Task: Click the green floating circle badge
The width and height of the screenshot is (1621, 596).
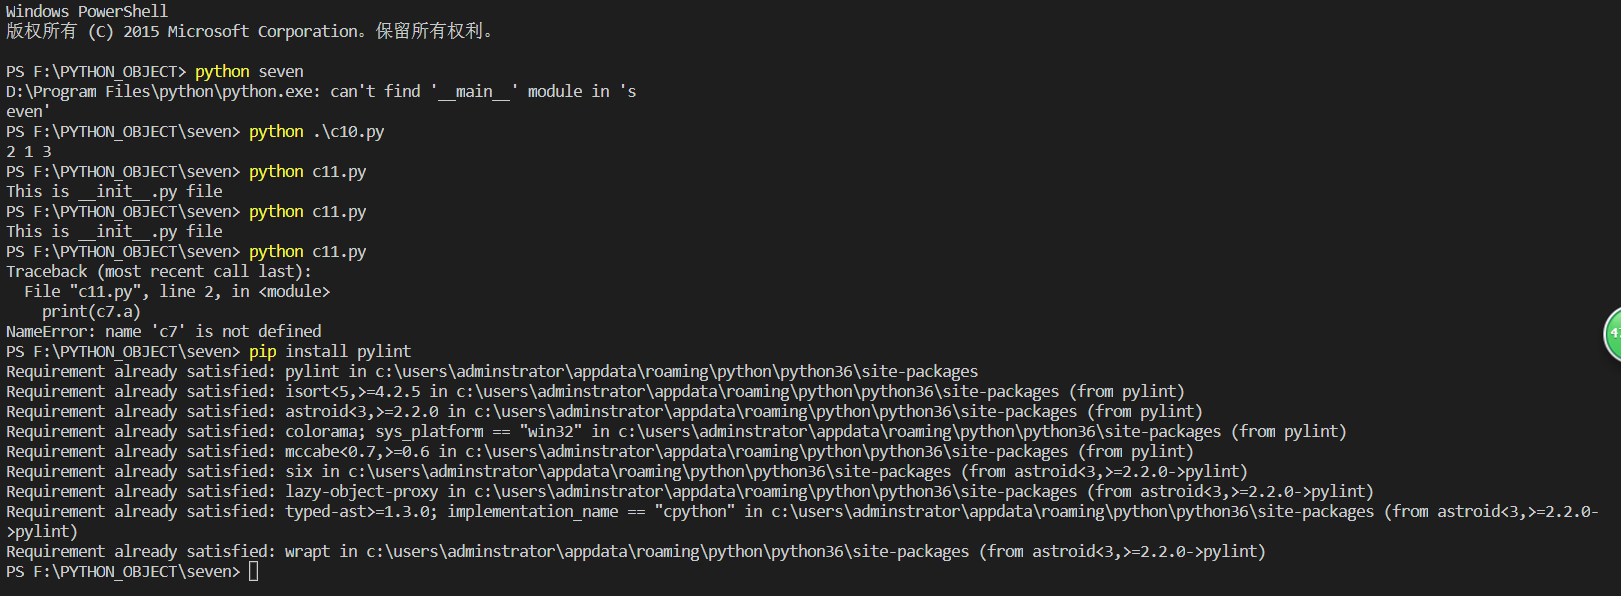Action: [1612, 333]
